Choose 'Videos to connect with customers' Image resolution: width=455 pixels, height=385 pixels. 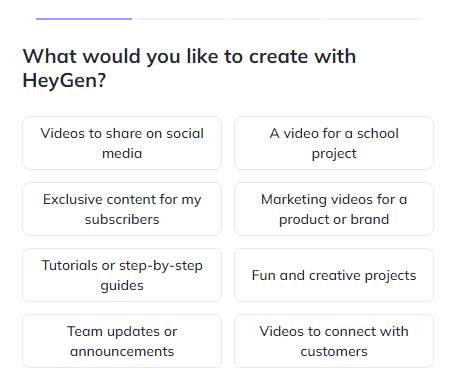click(x=334, y=341)
